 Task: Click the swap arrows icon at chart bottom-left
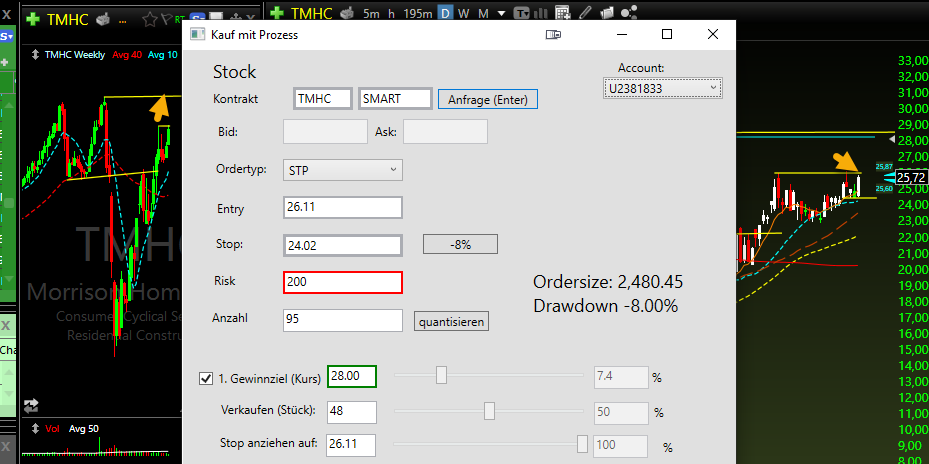tap(31, 406)
